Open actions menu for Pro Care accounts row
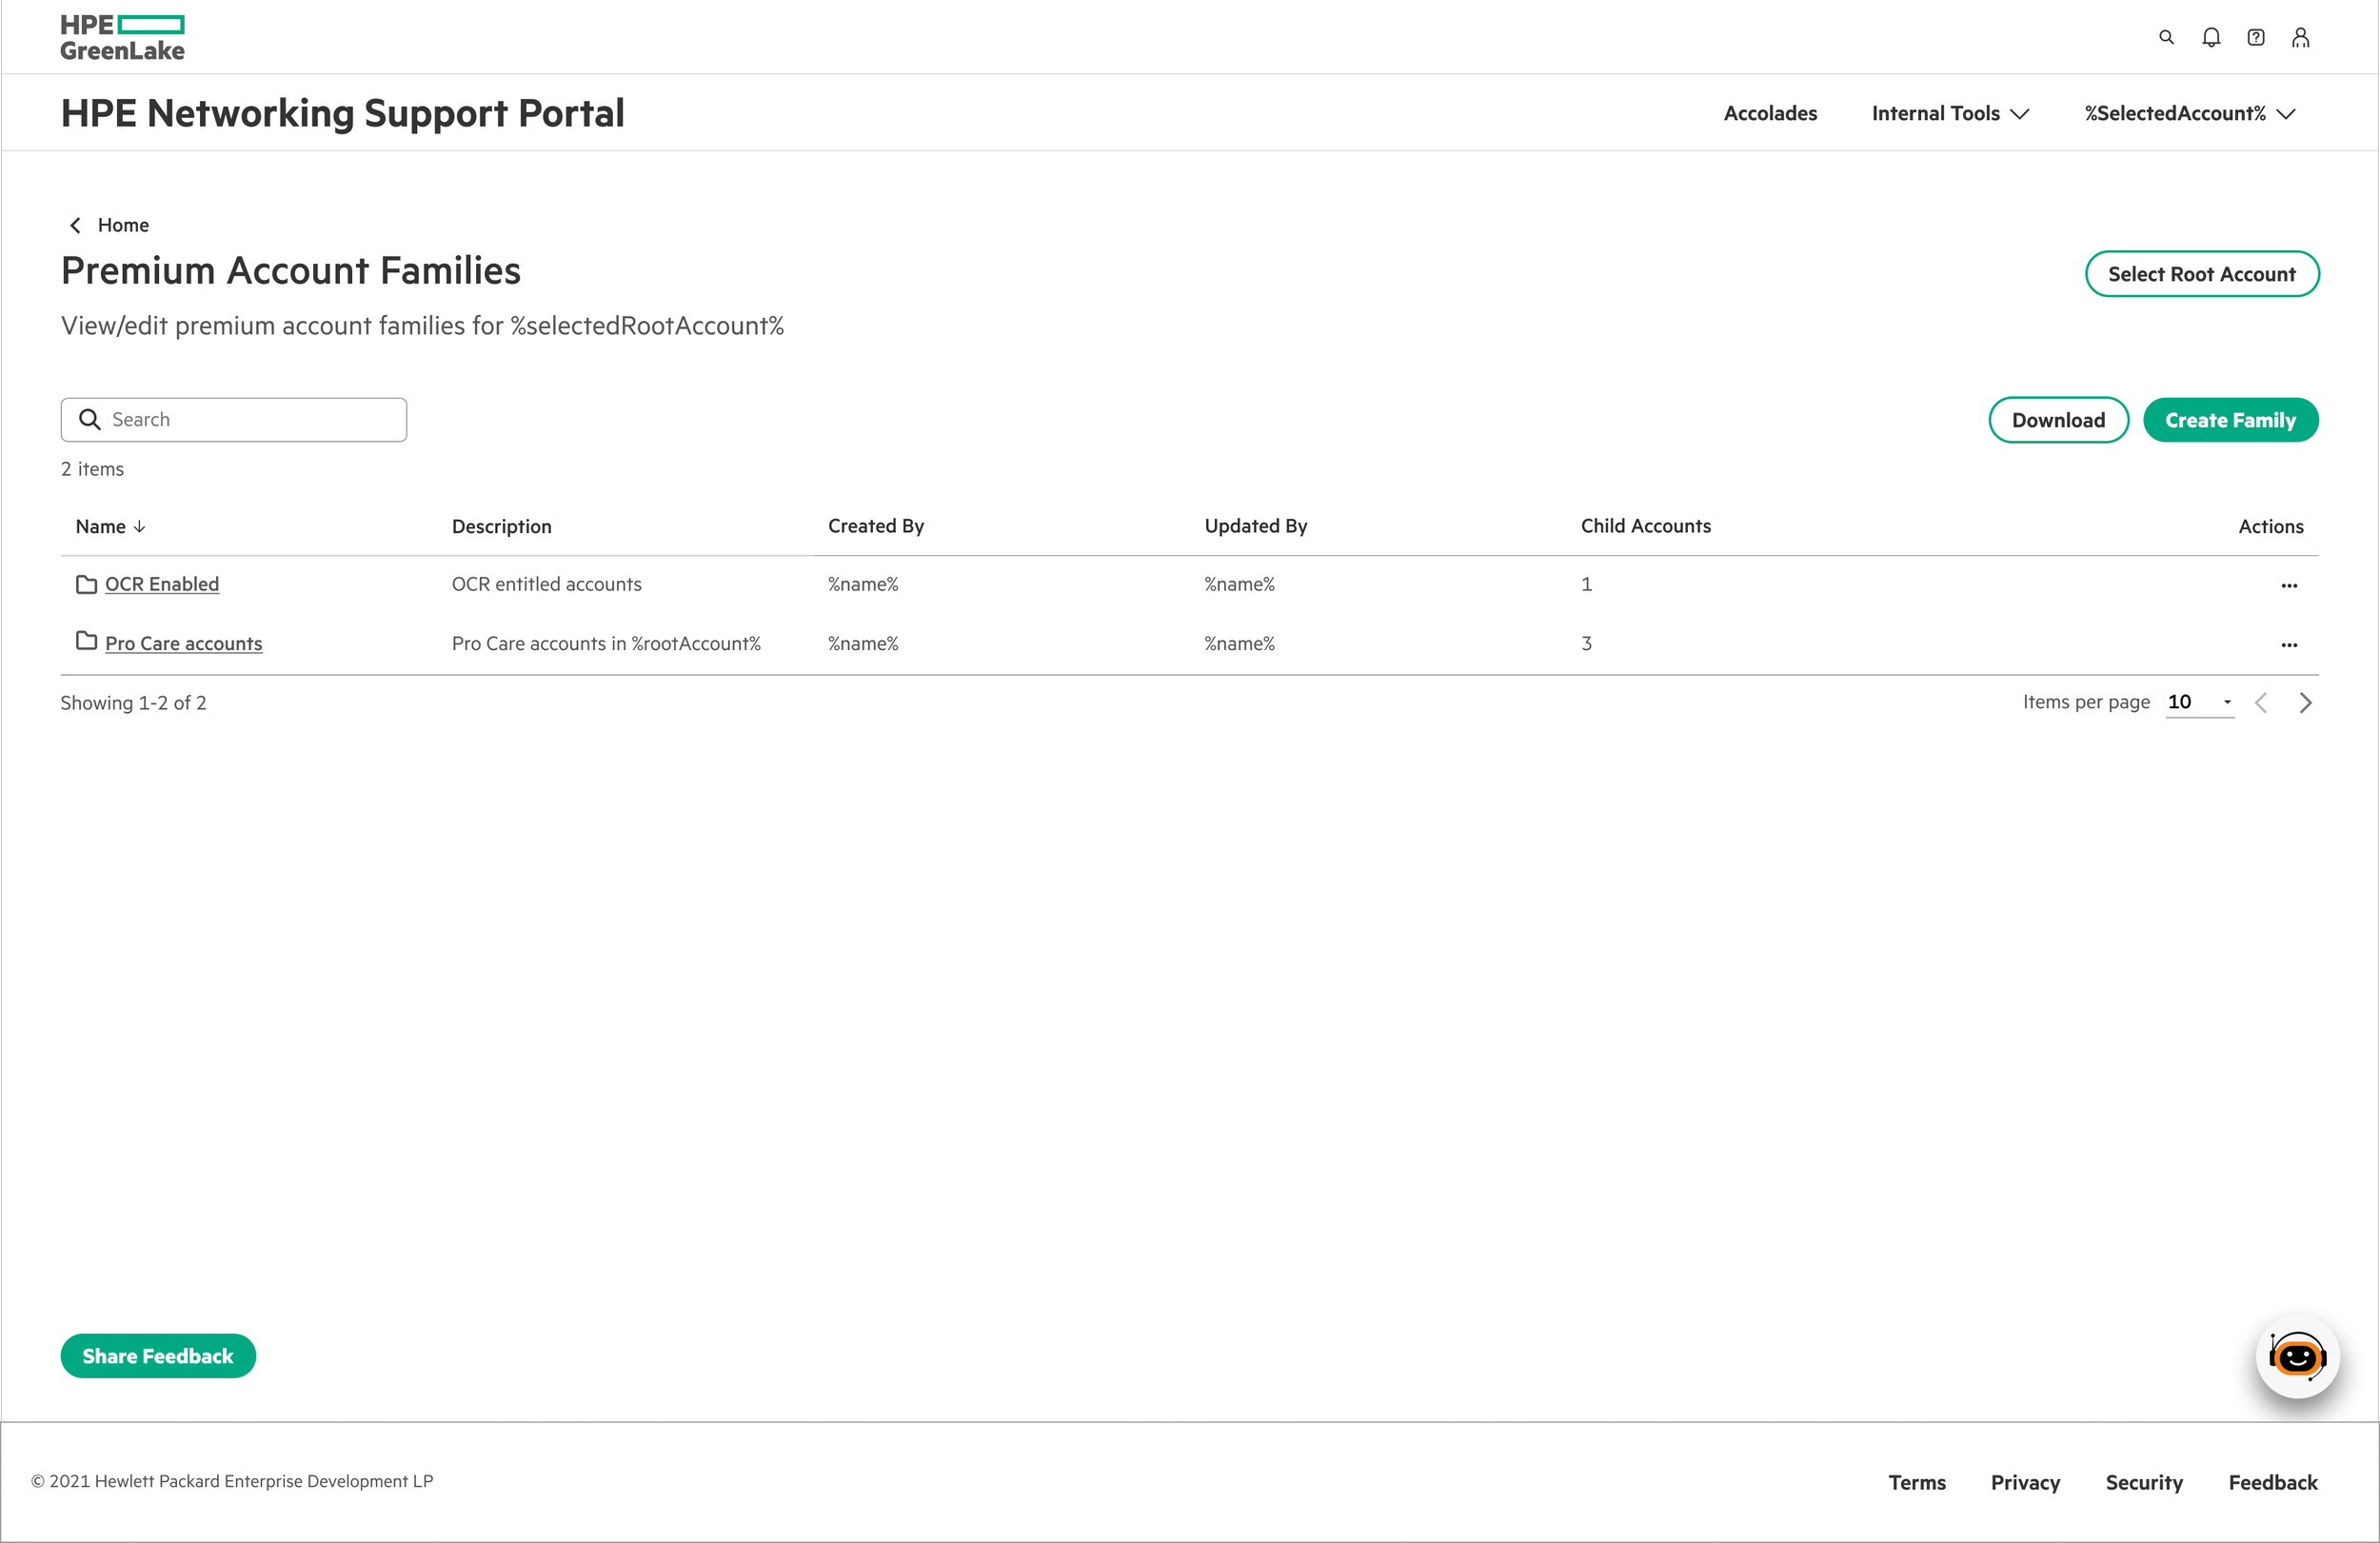Screen dimensions: 2380x1543 (2288, 645)
